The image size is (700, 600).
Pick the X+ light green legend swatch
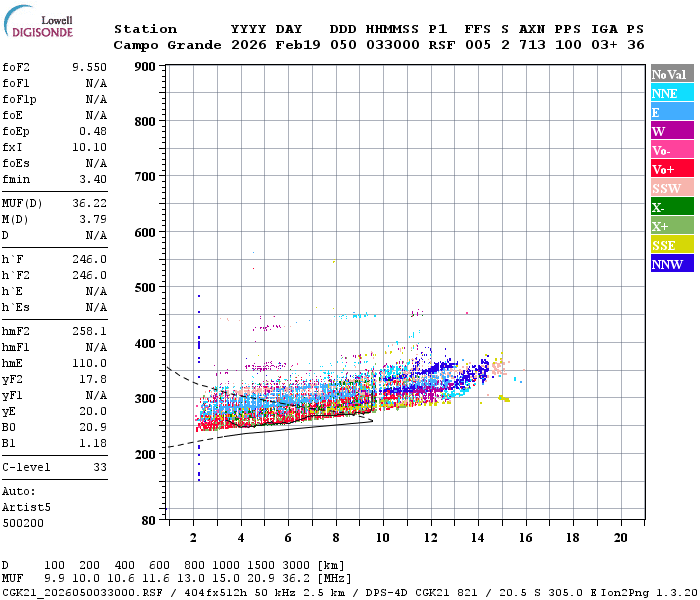[672, 226]
